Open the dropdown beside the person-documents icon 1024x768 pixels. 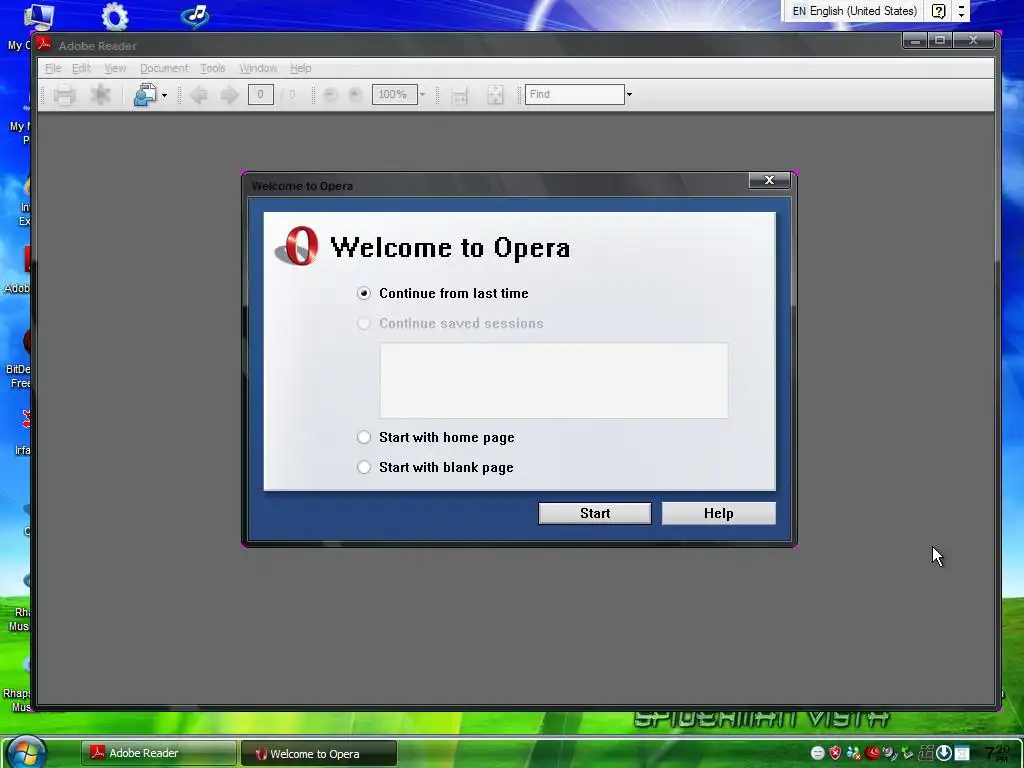pyautogui.click(x=165, y=95)
